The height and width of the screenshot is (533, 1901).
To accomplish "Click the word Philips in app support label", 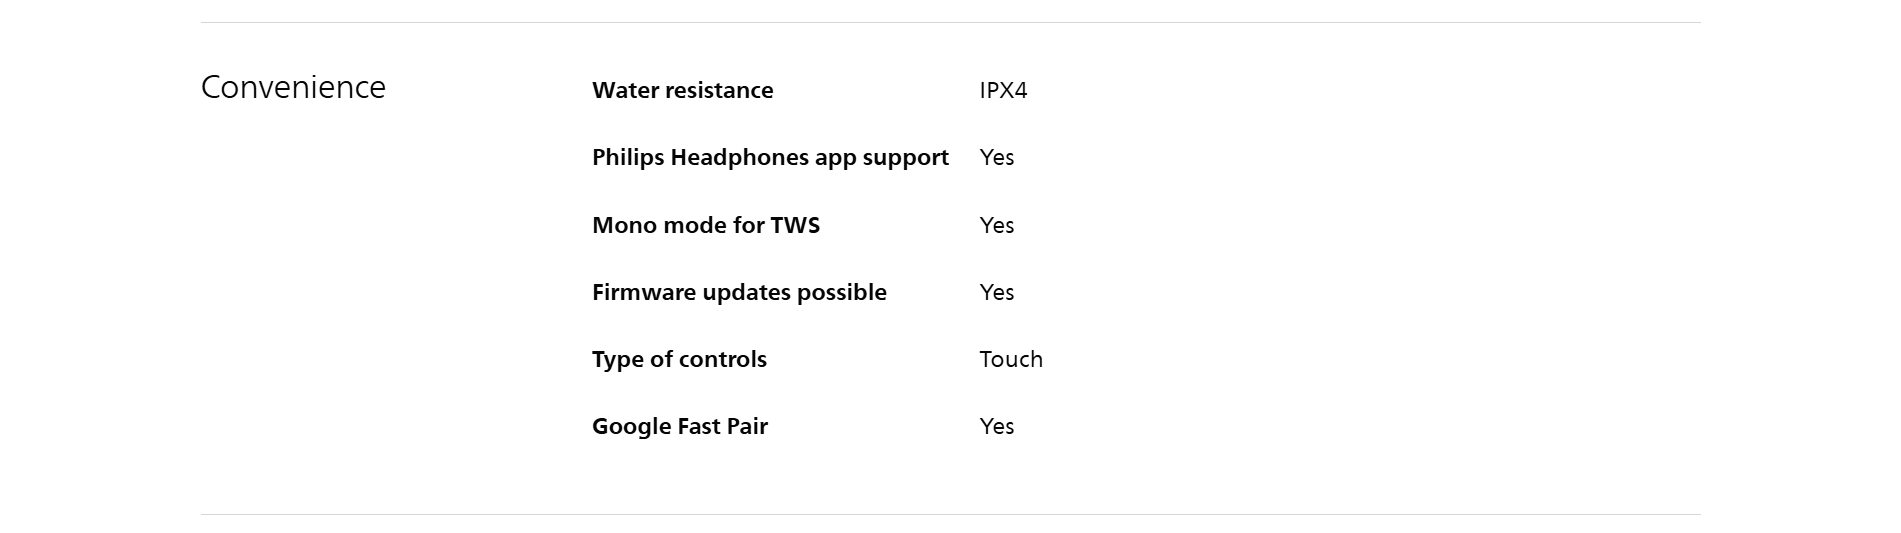I will tap(627, 157).
